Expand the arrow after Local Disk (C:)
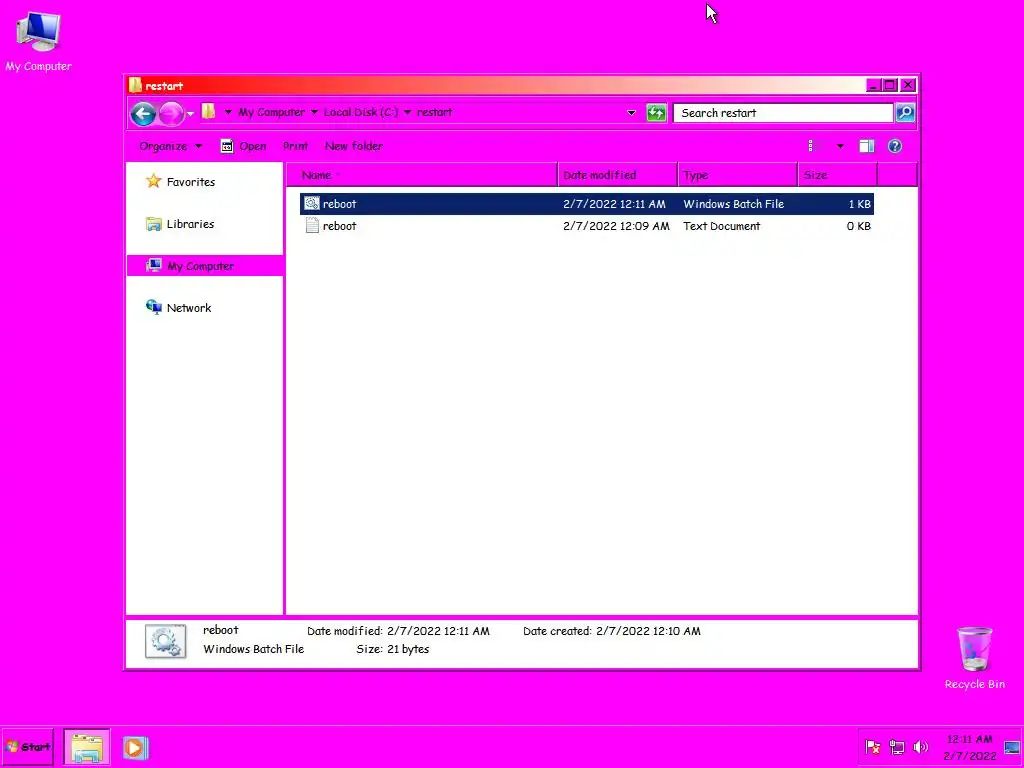This screenshot has height=768, width=1024. click(x=408, y=112)
